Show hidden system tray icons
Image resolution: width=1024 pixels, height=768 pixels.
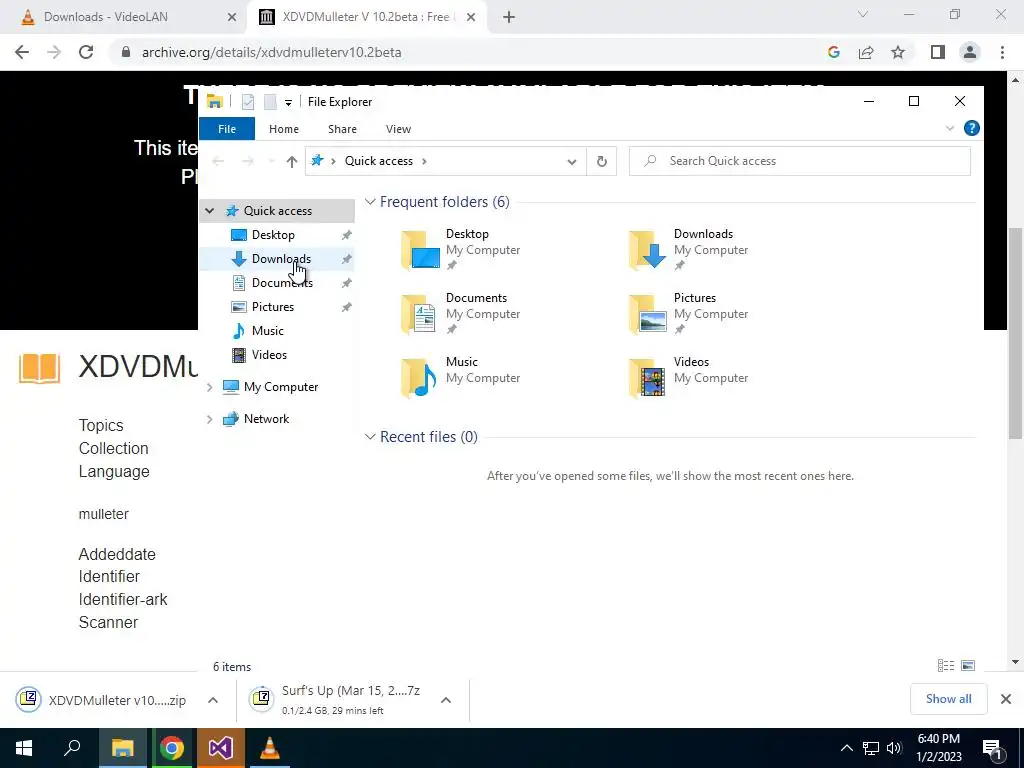pyautogui.click(x=846, y=748)
